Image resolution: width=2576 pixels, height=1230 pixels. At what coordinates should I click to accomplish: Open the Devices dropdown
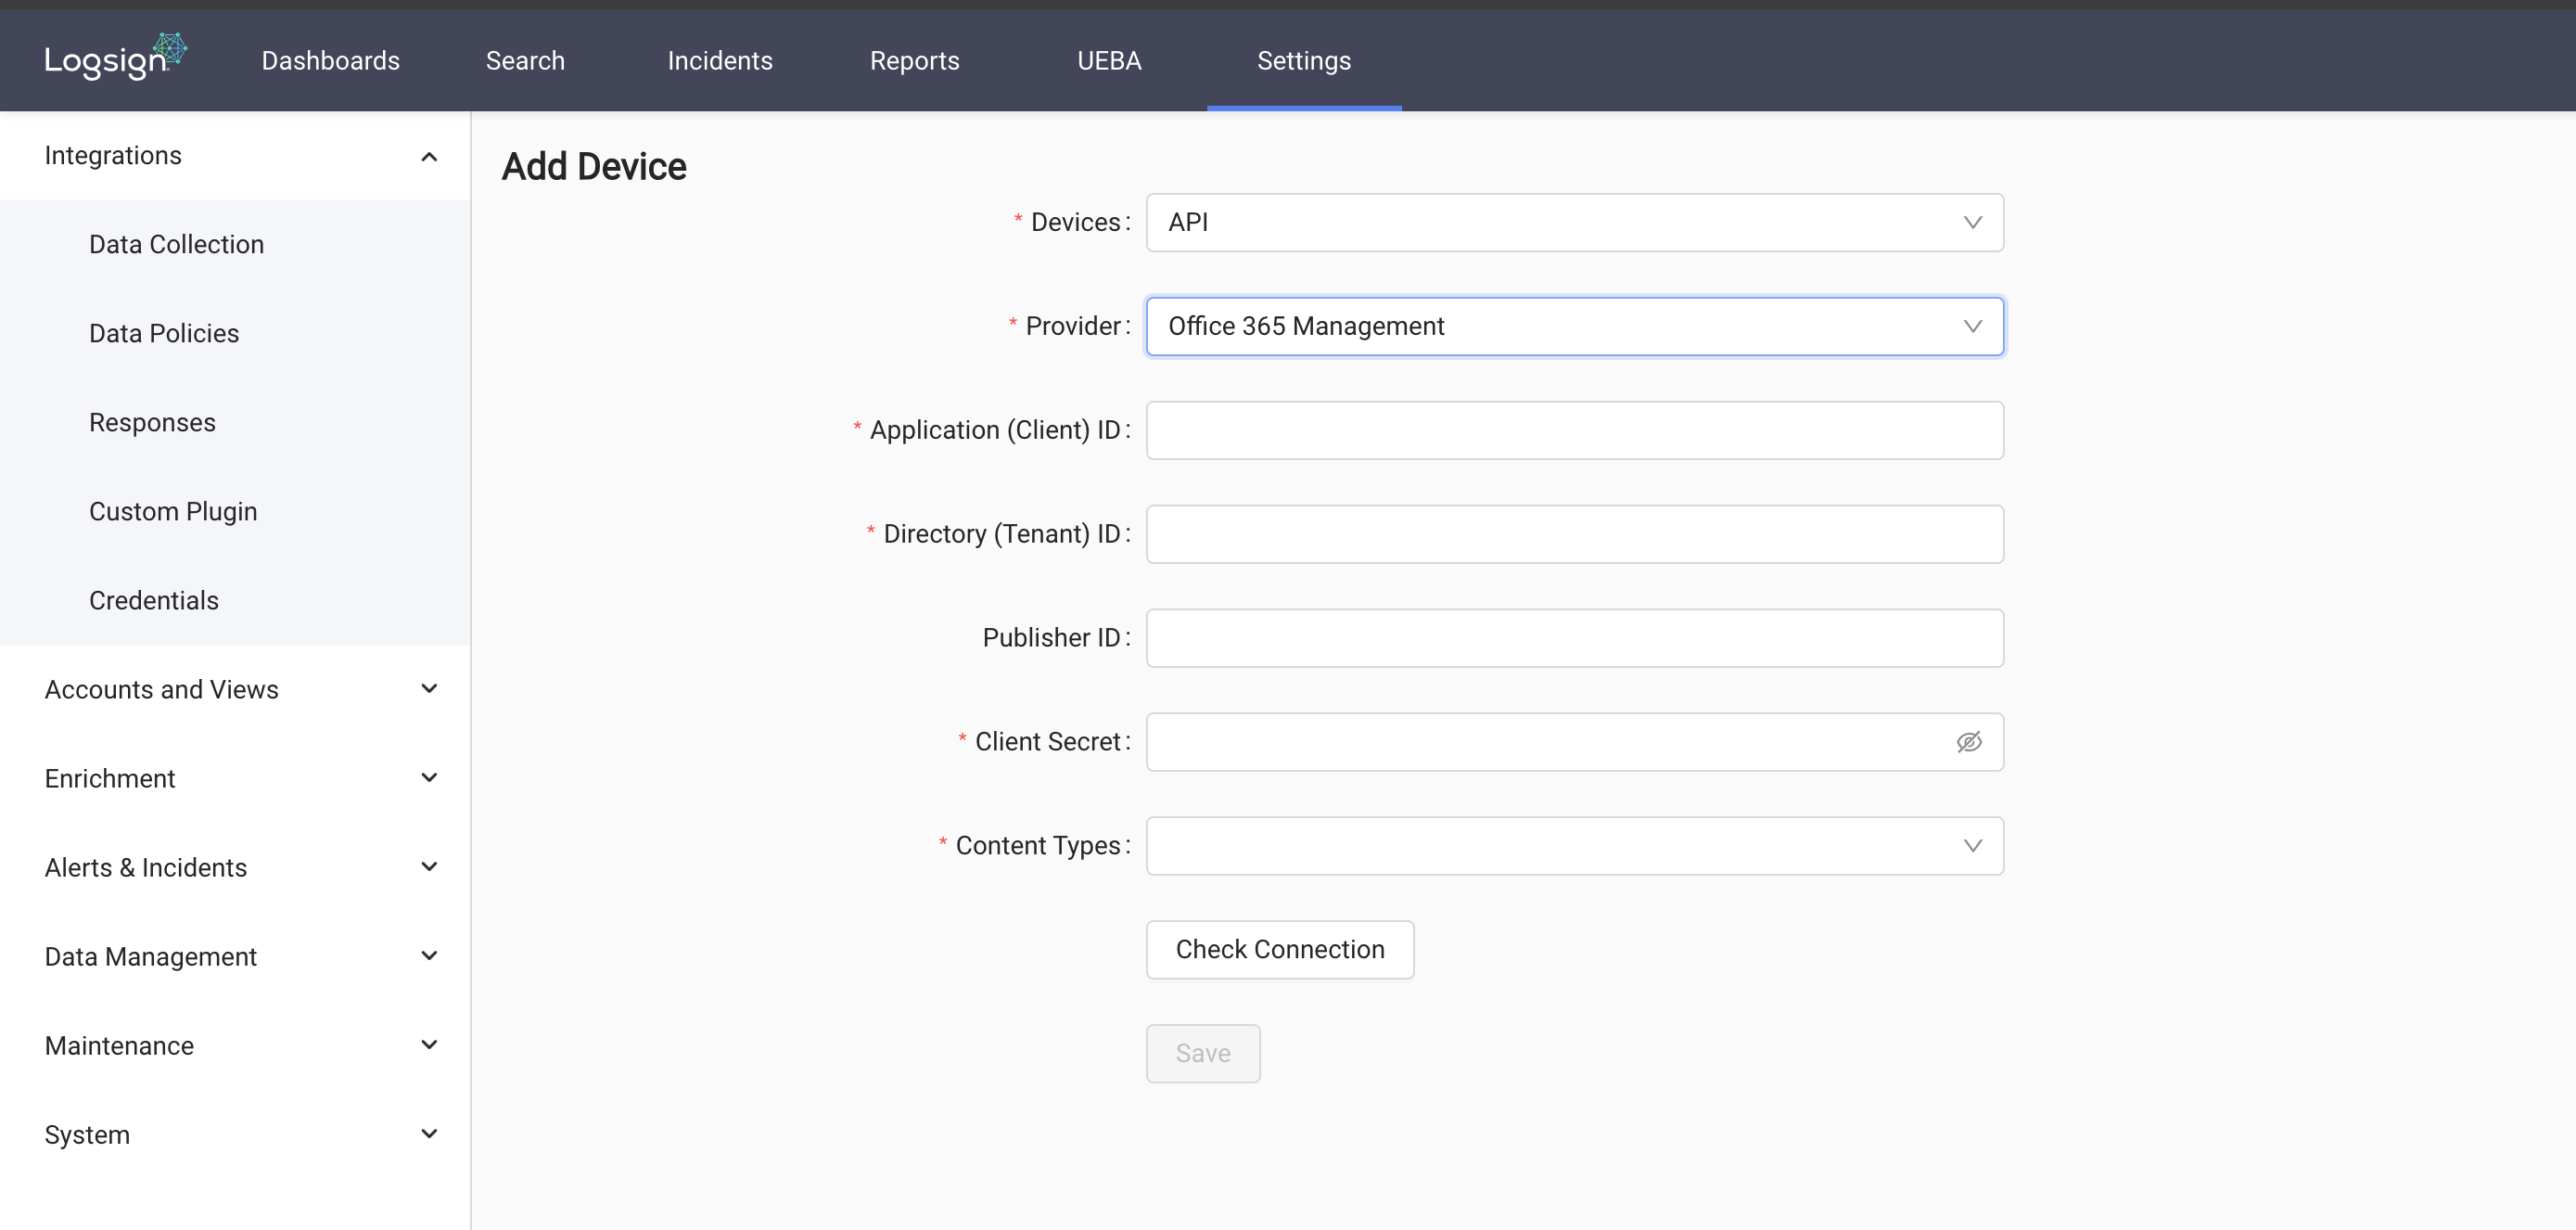coord(1573,222)
